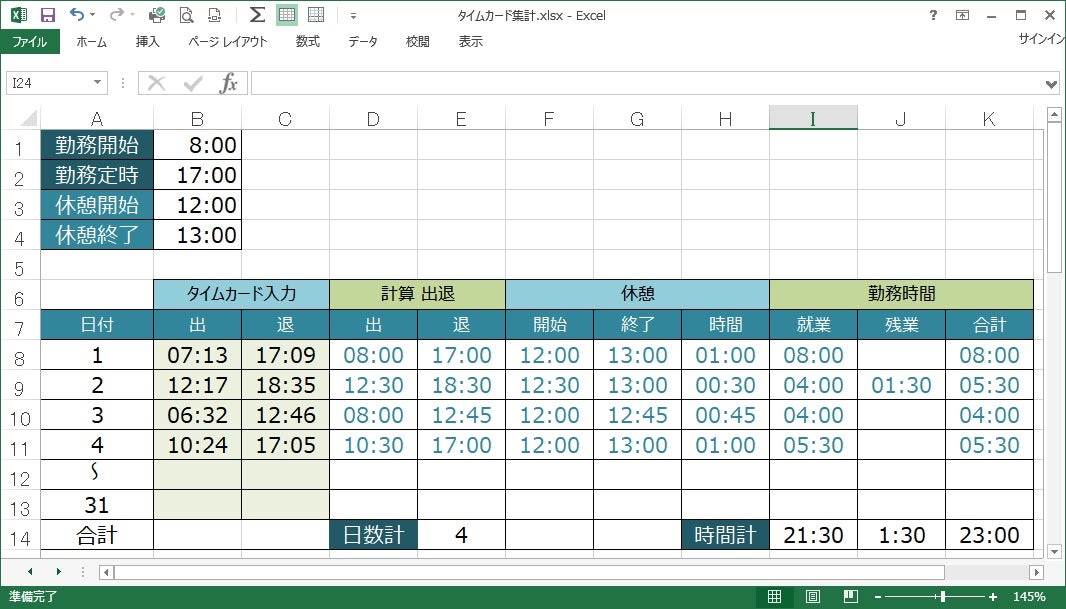Click the zoom slider handle
The height and width of the screenshot is (609, 1066).
coord(941,597)
